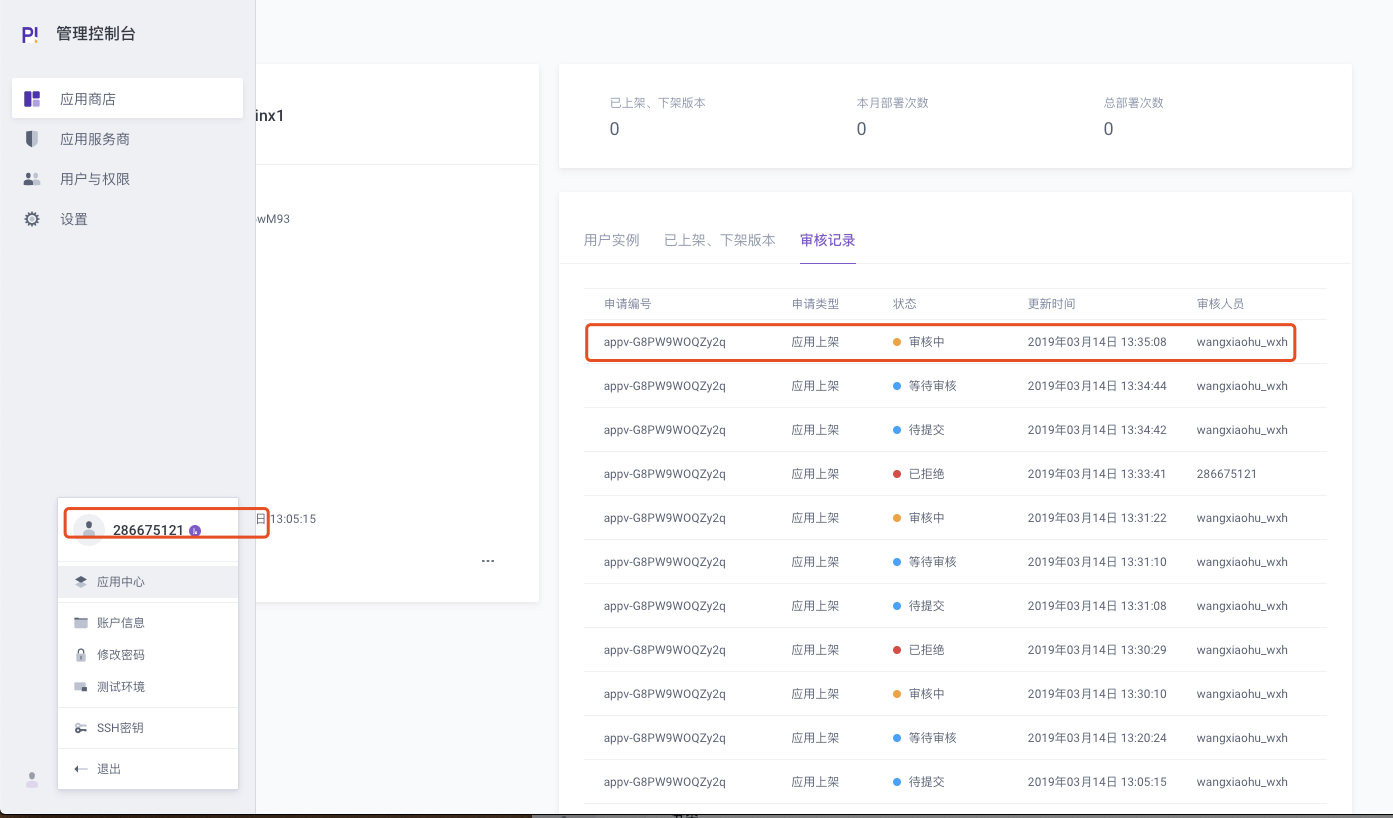Screen dimensions: 1393x818
Task: Click the 应用商店 app store icon
Action: [x=32, y=99]
